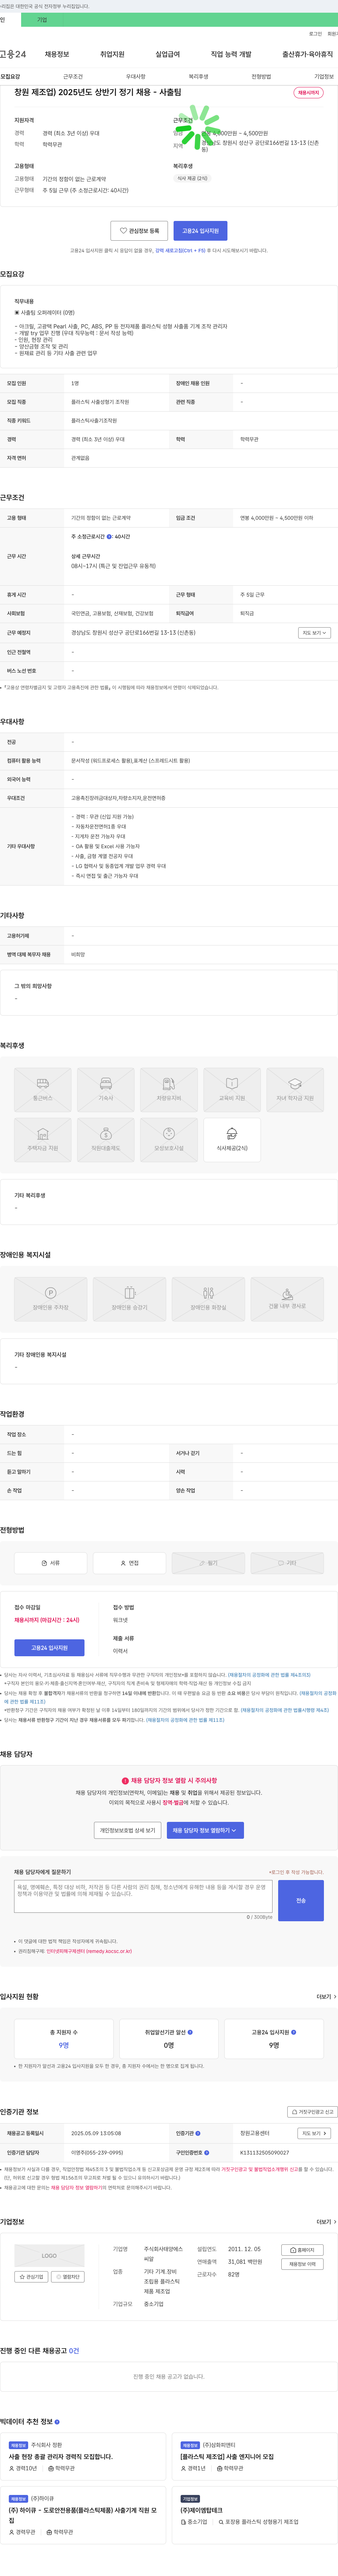Screen dimensions: 338x2576
Task: Open 지도 보기 for 창원고용센터
Action: (314, 2133)
